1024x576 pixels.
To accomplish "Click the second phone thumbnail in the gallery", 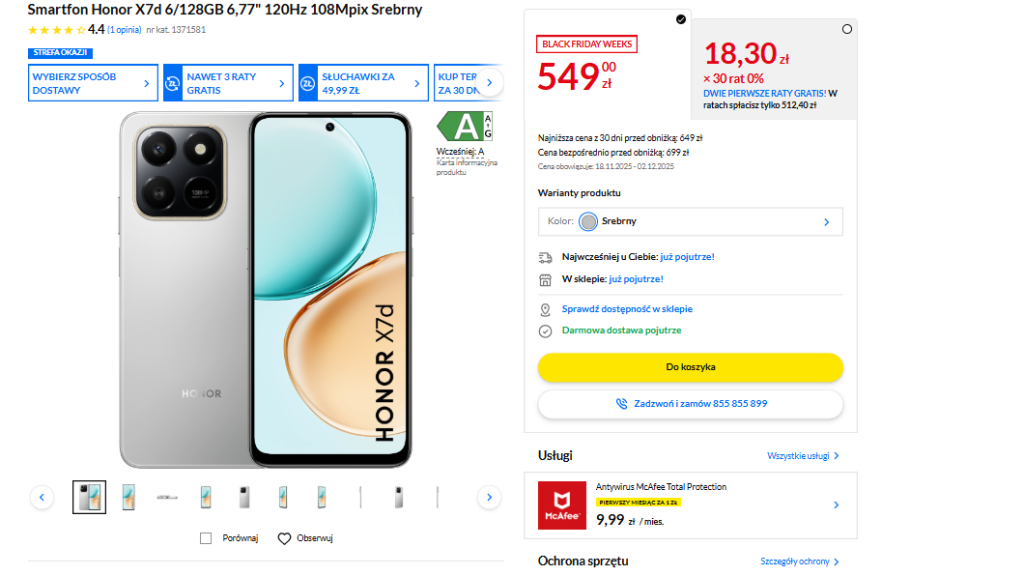I will coord(128,496).
